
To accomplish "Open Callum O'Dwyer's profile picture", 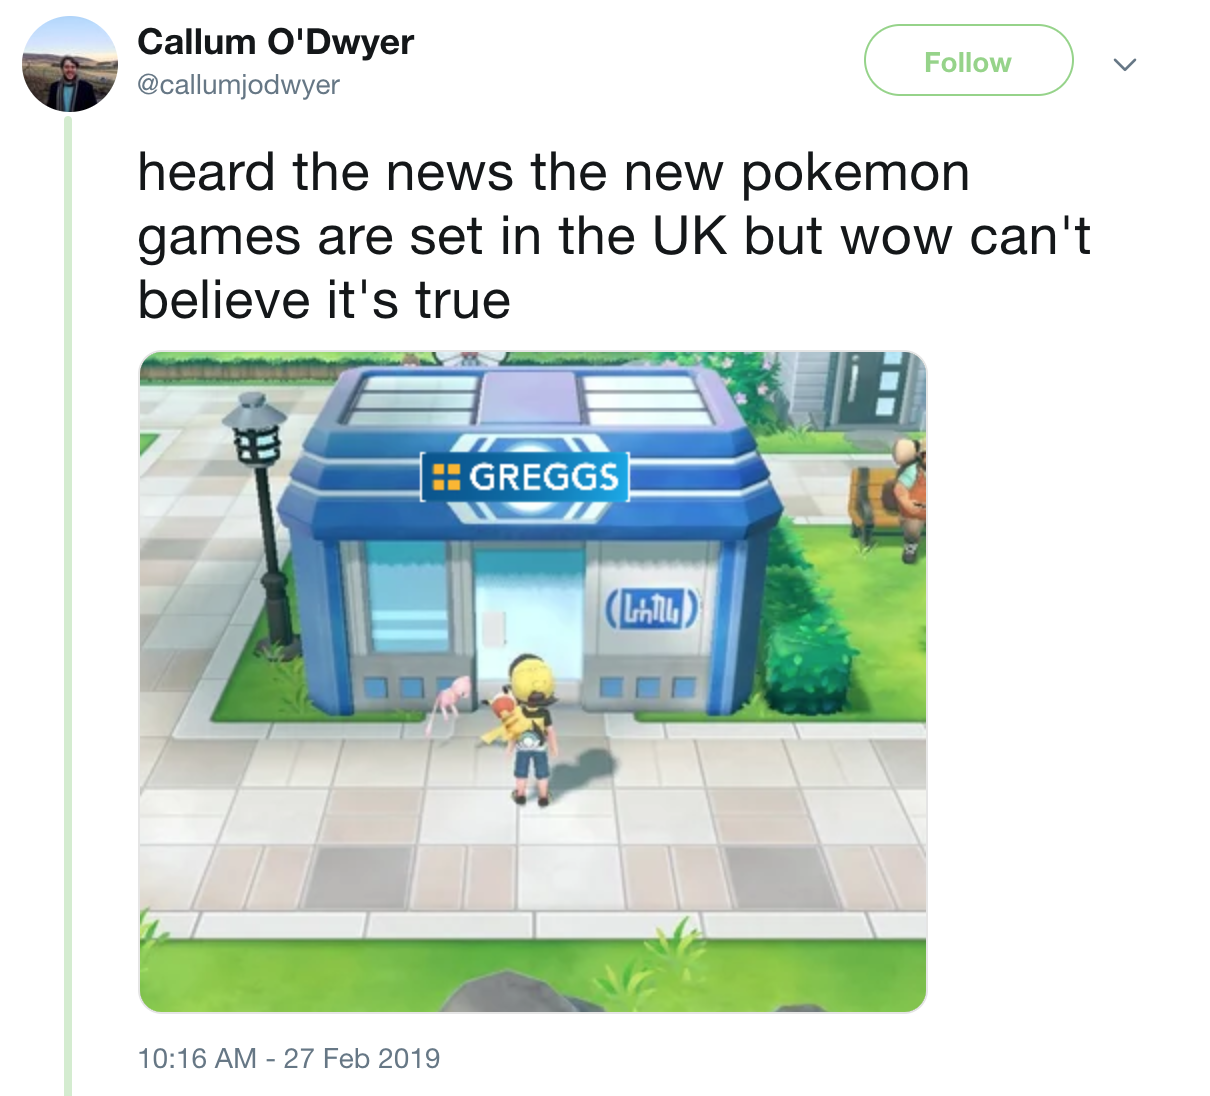I will click(70, 63).
